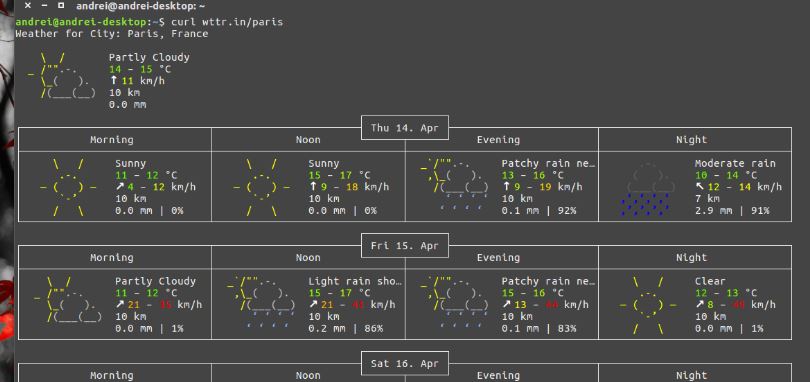Select Thursday noon precipitation '0.0 mm | 0%'
This screenshot has height=382, width=810.
342,211
